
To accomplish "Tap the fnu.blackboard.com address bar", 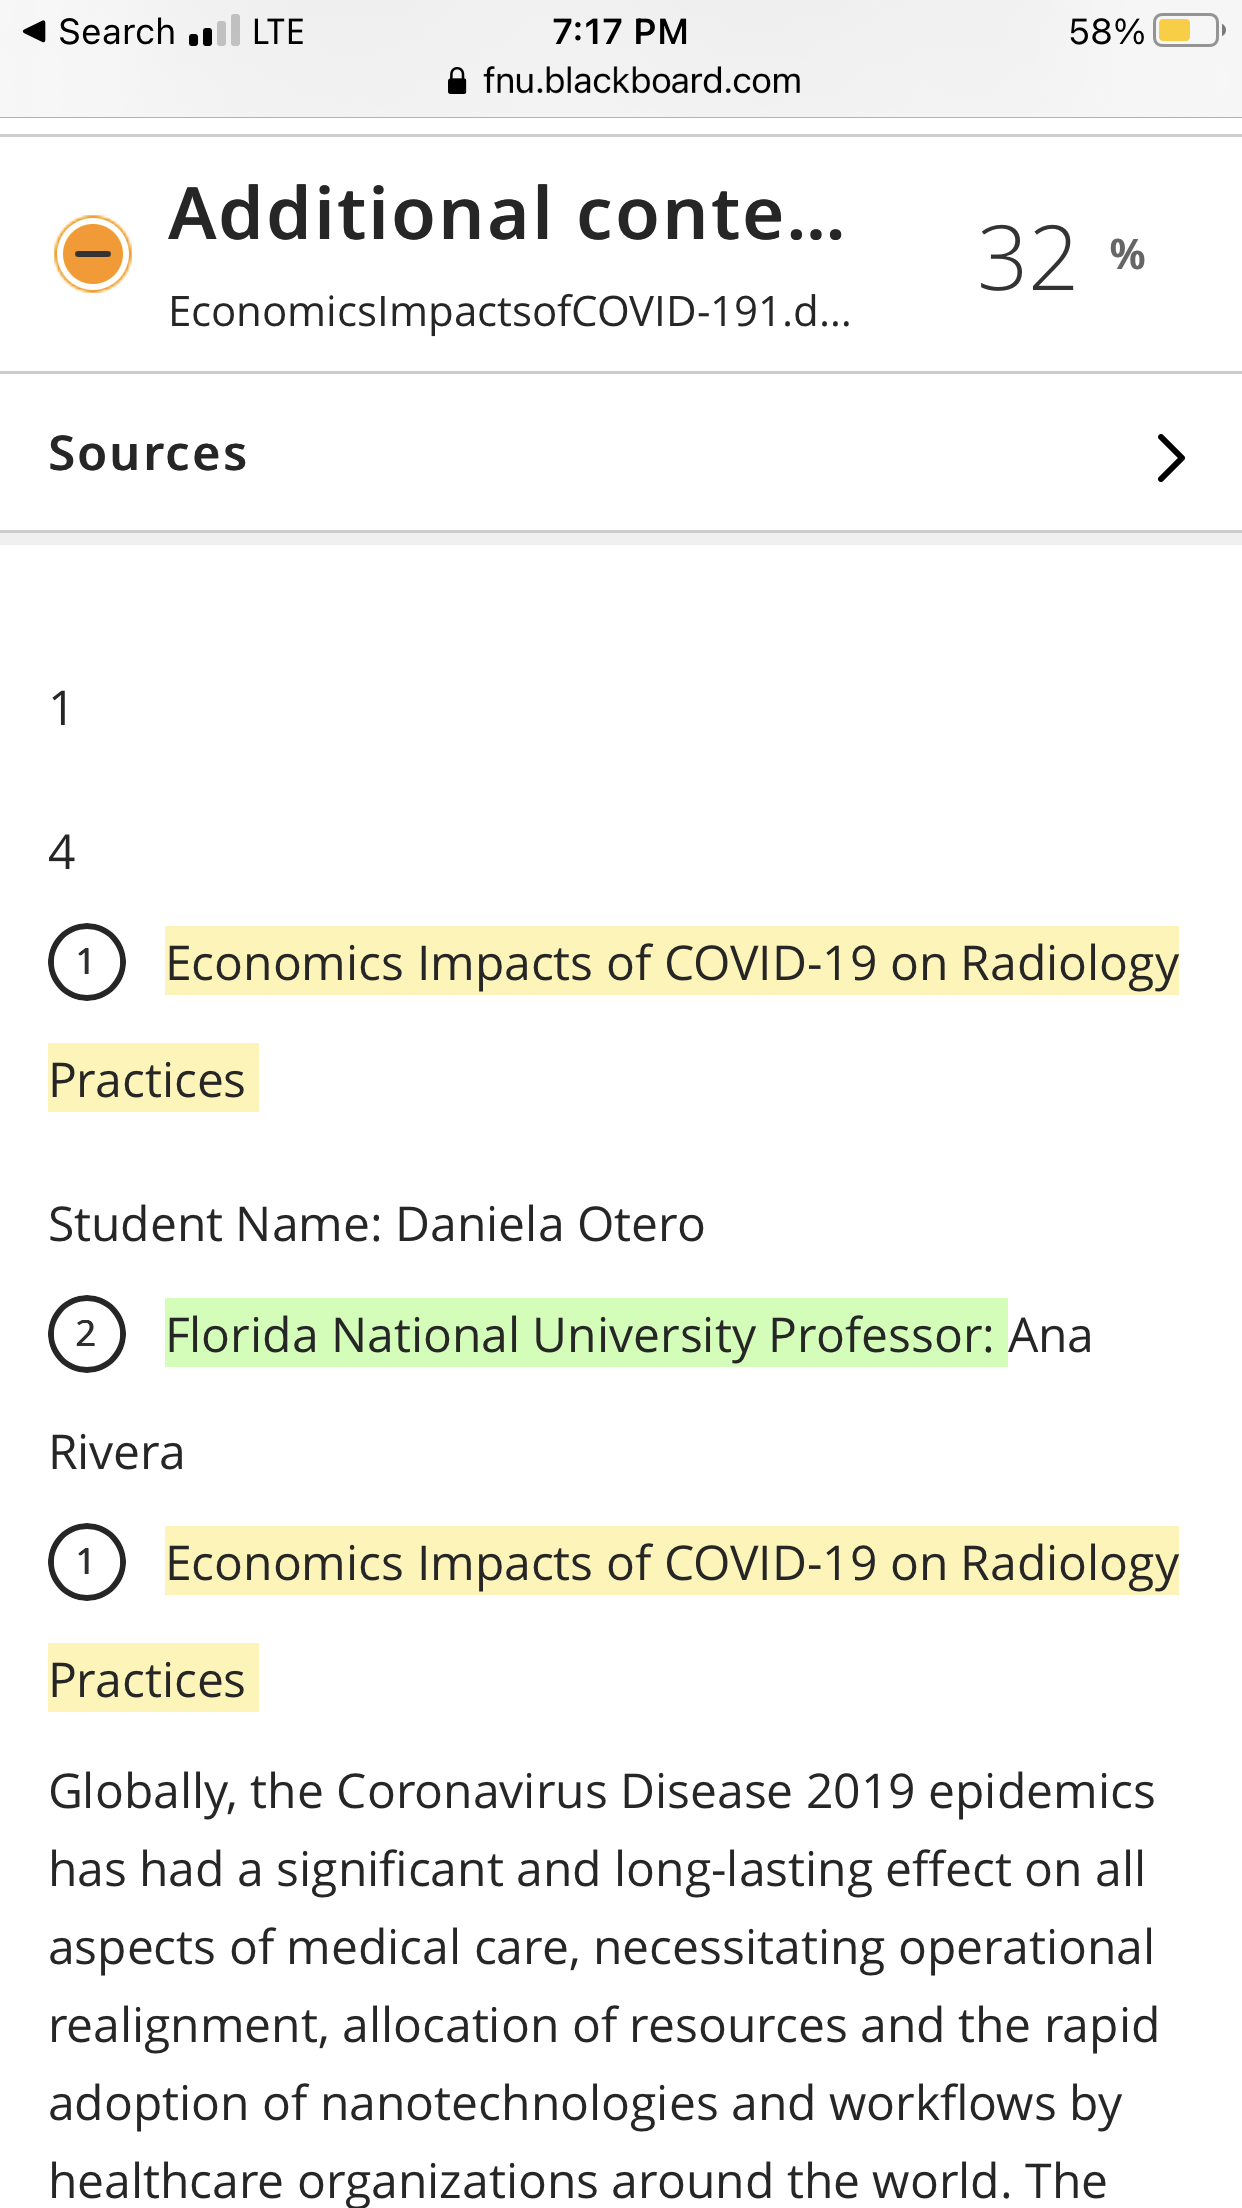I will 624,81.
